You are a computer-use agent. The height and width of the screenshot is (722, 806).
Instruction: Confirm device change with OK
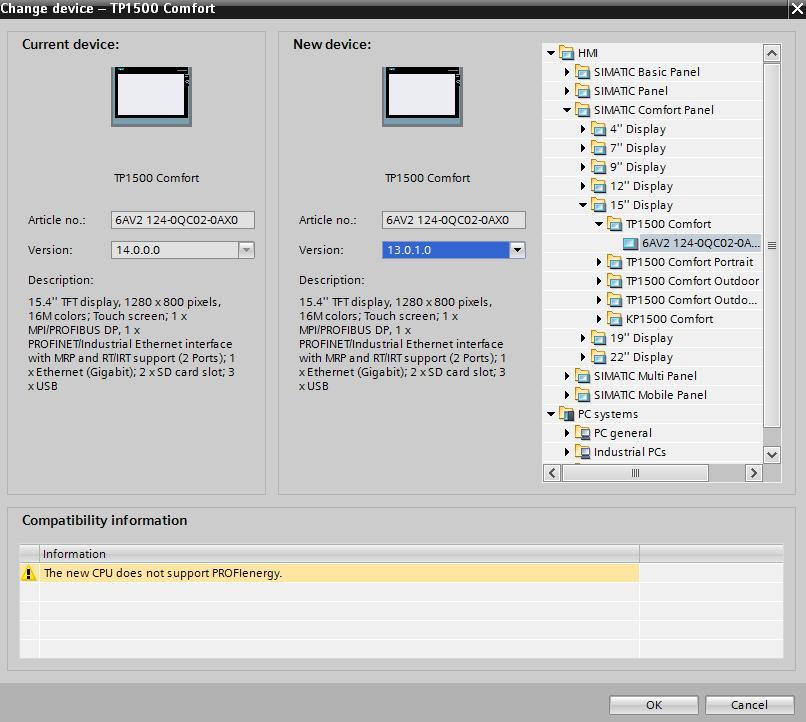tap(654, 705)
